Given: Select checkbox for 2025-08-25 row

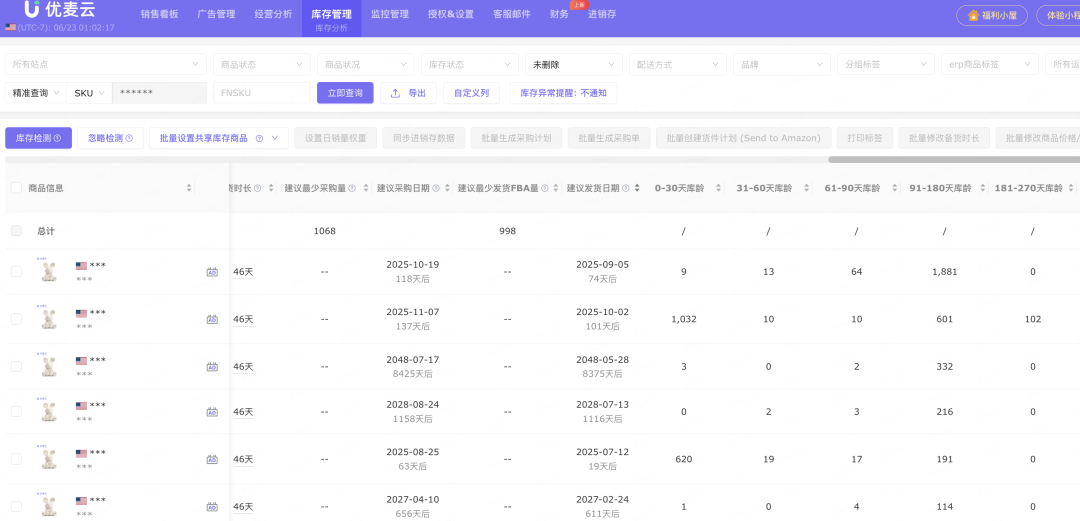Looking at the screenshot, I should coord(17,459).
